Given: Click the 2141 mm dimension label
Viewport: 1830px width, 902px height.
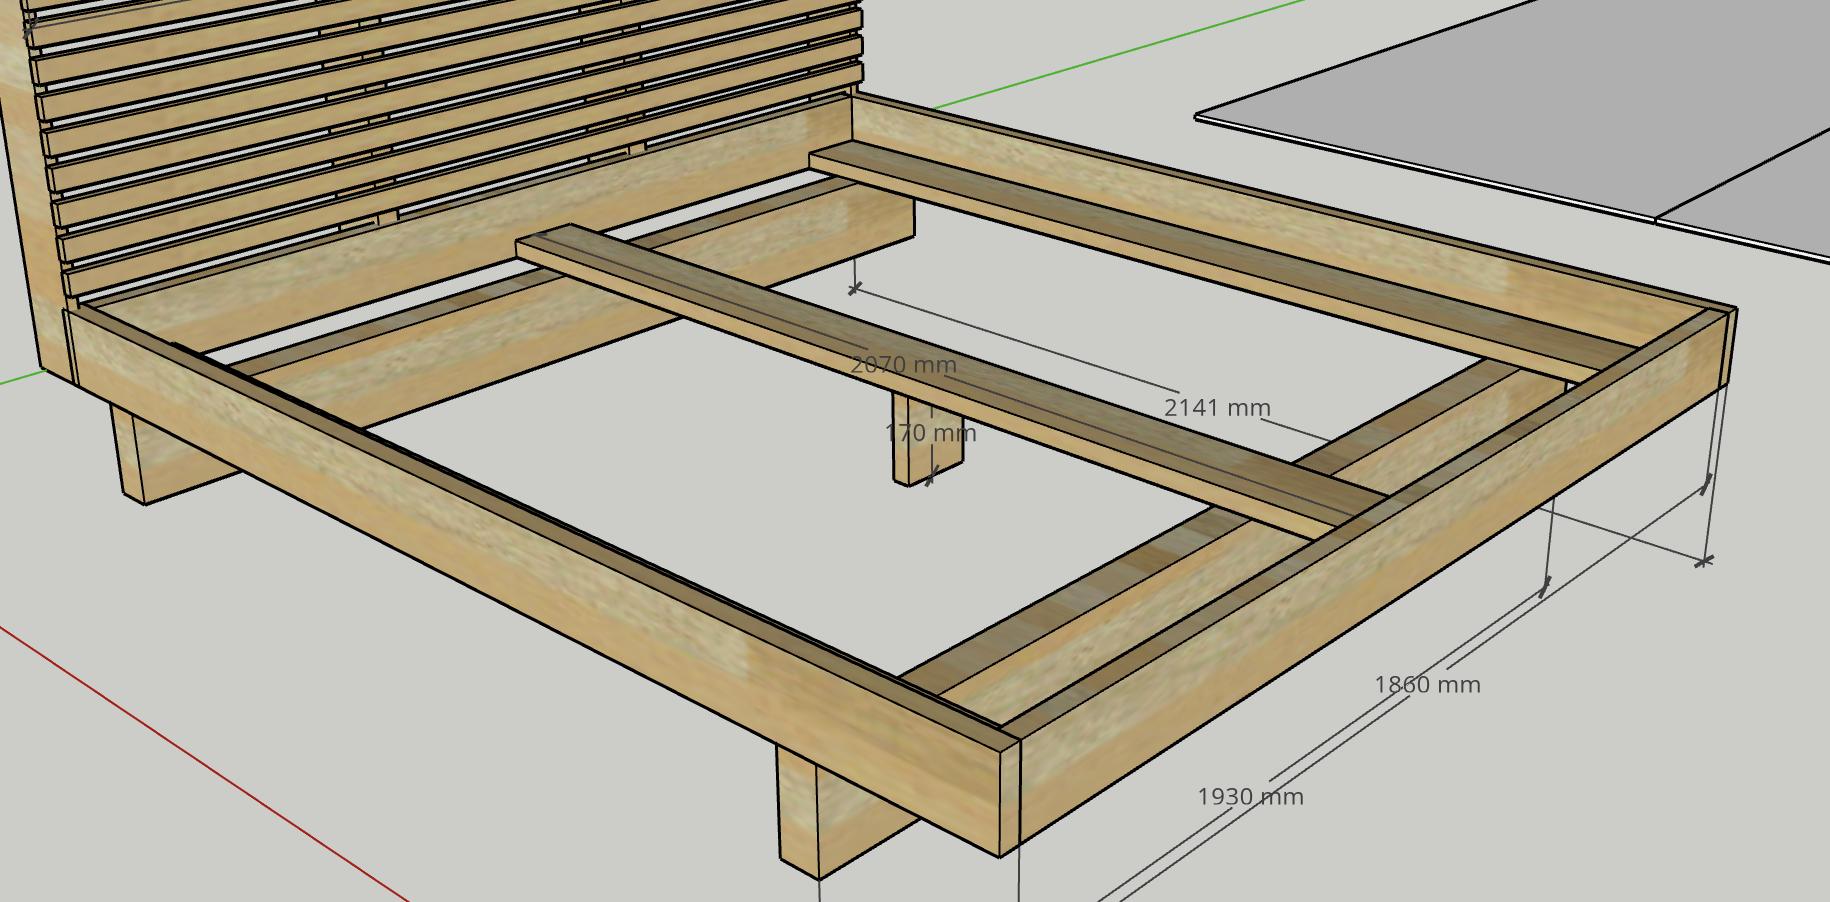Looking at the screenshot, I should 1217,408.
